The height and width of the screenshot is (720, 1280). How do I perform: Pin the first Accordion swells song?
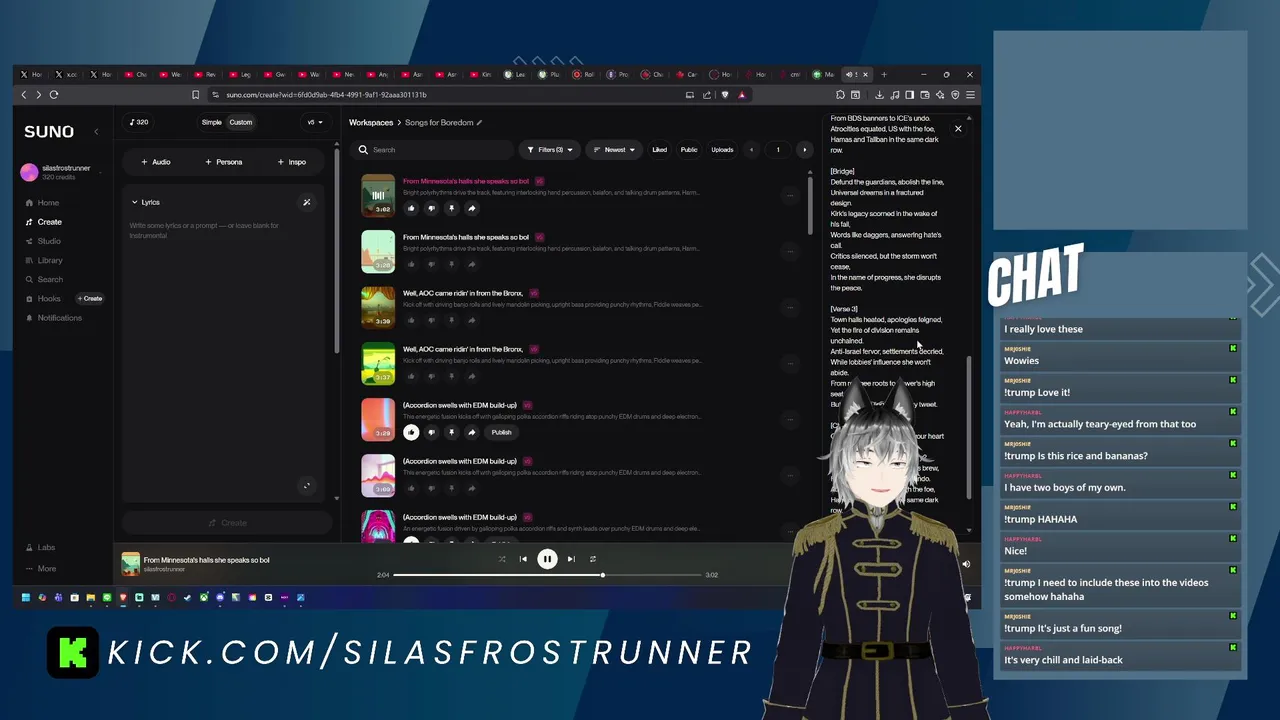(451, 432)
